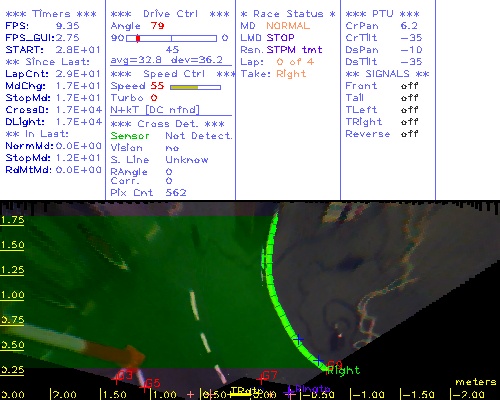Select the Drive Ctrl panel header

[x=170, y=14]
